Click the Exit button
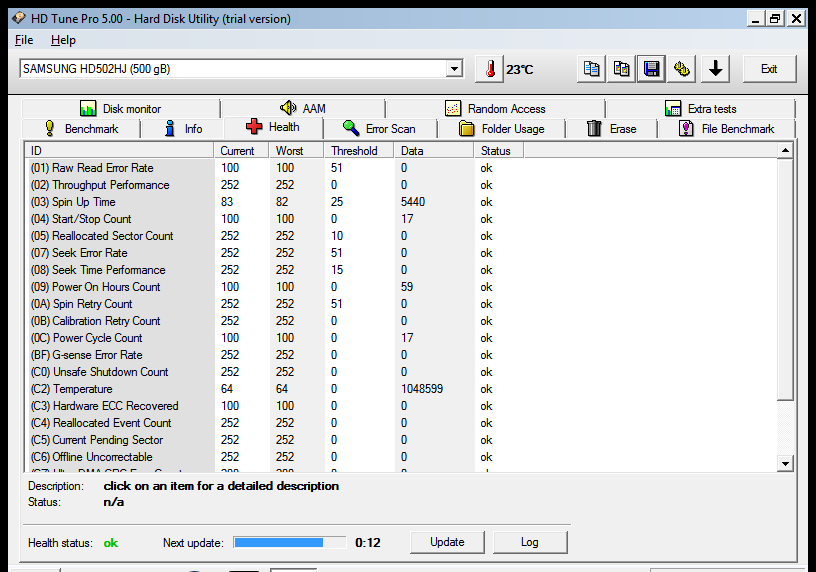816x572 pixels. [x=769, y=69]
